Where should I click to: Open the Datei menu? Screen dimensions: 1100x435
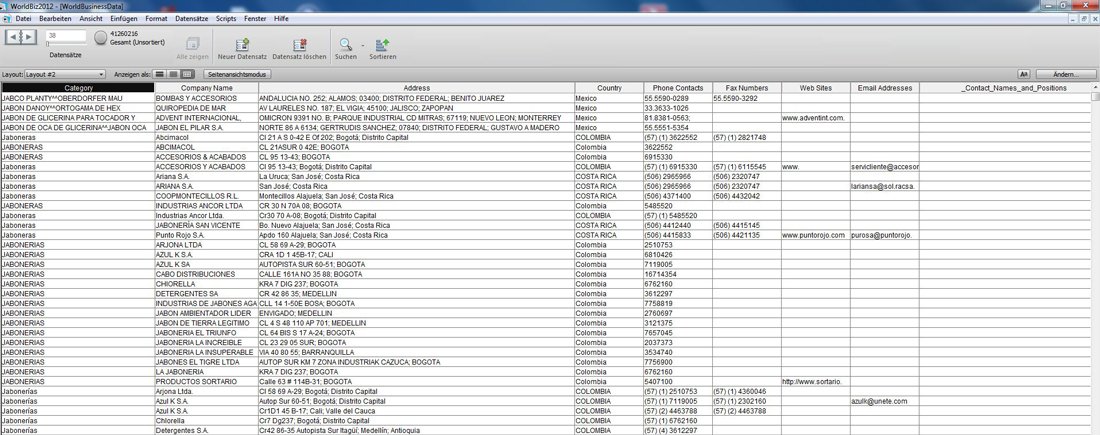tap(23, 19)
